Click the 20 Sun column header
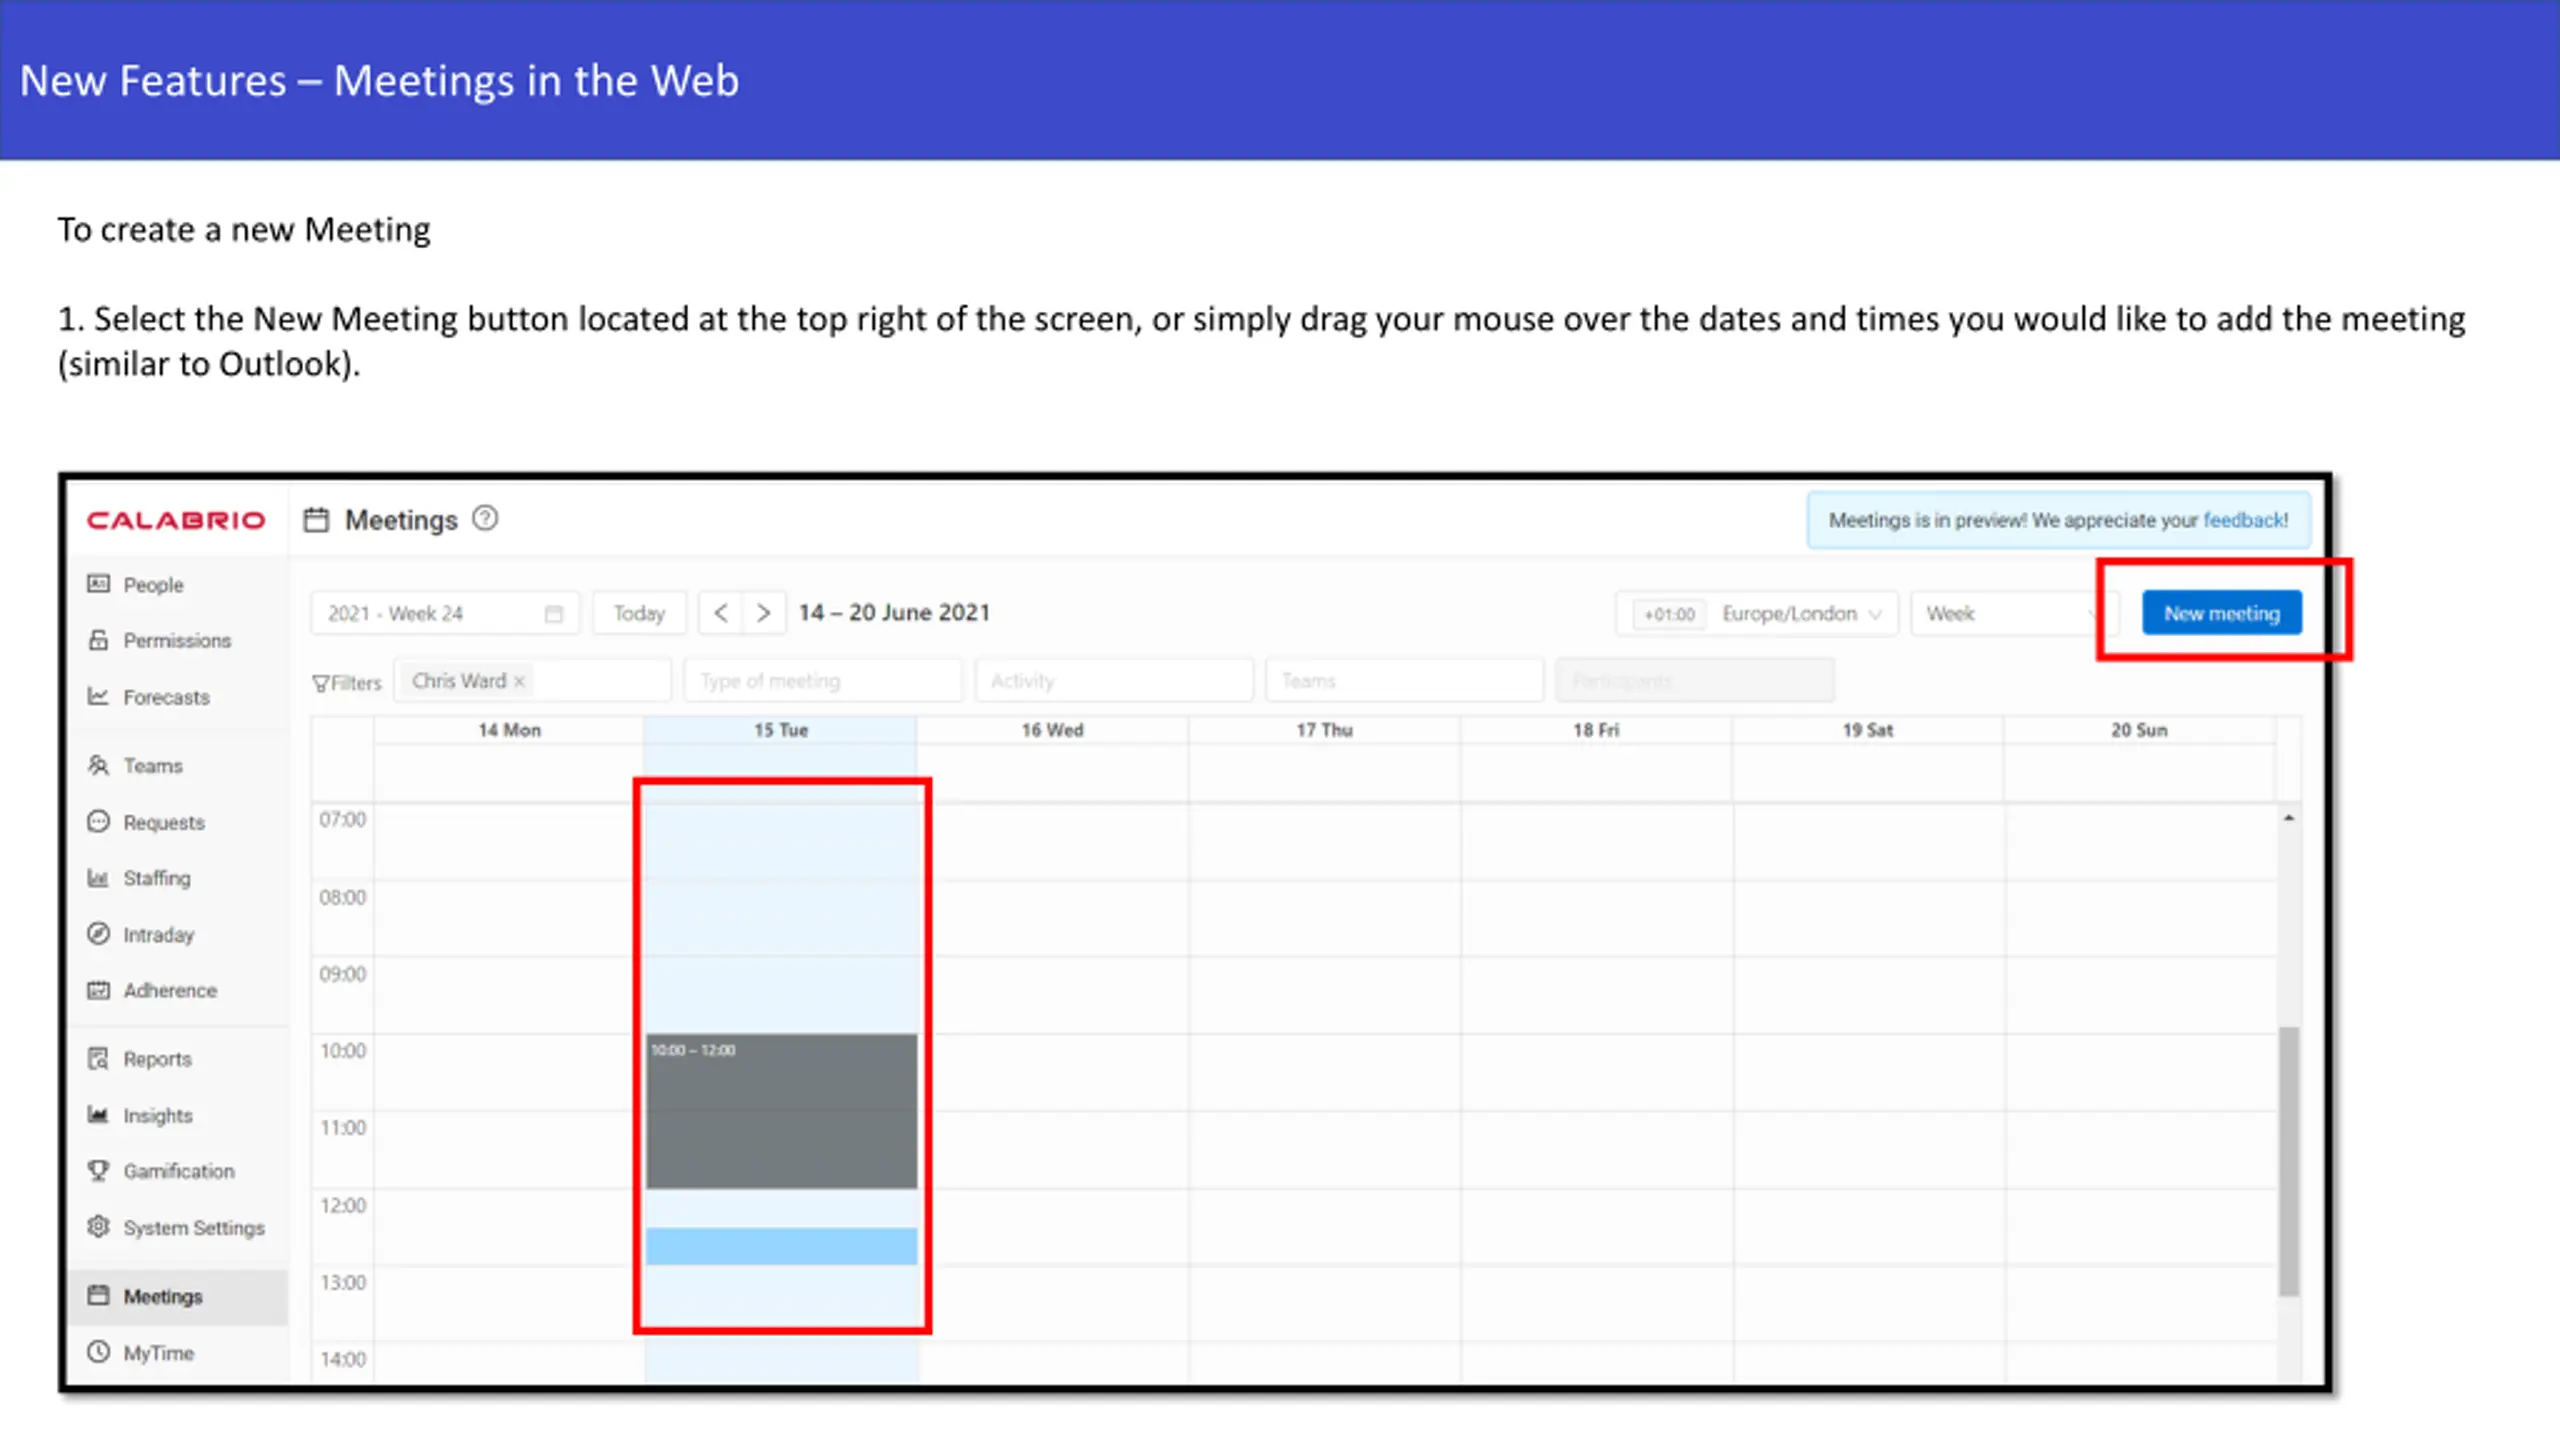The image size is (2560, 1440). click(2139, 730)
